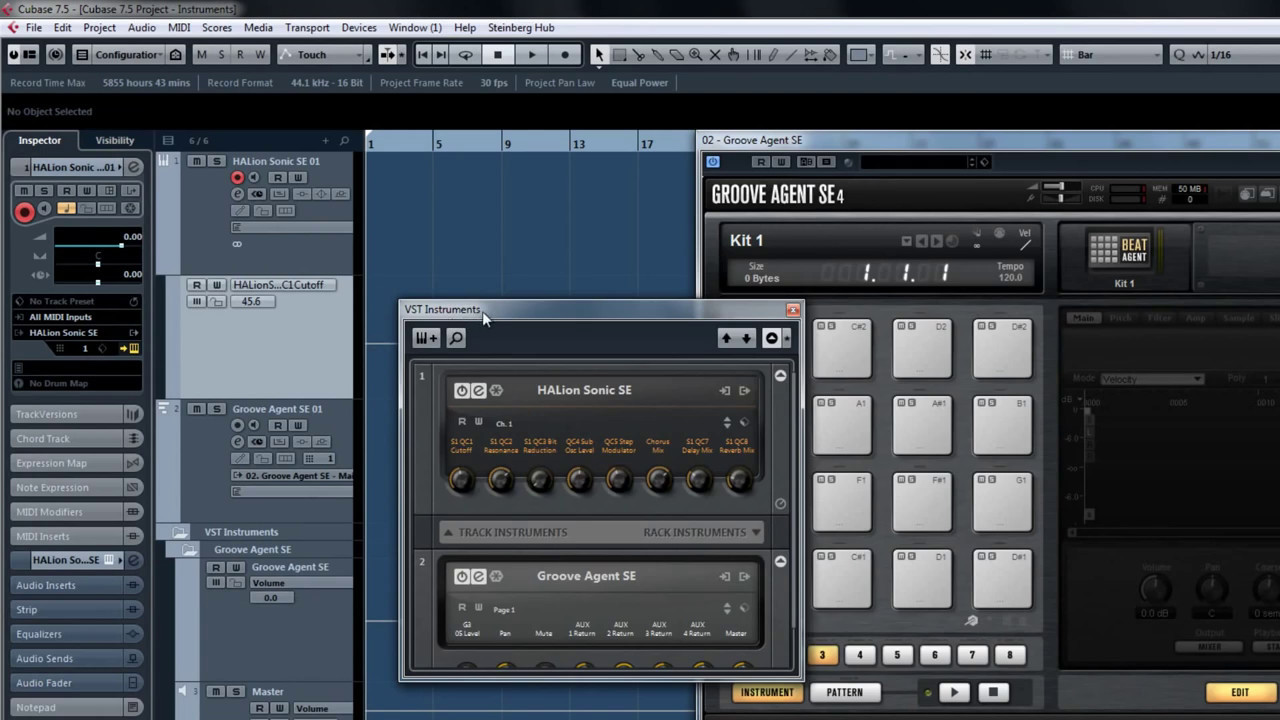Adjust the S1 QC1 Cutoff knob

[461, 481]
